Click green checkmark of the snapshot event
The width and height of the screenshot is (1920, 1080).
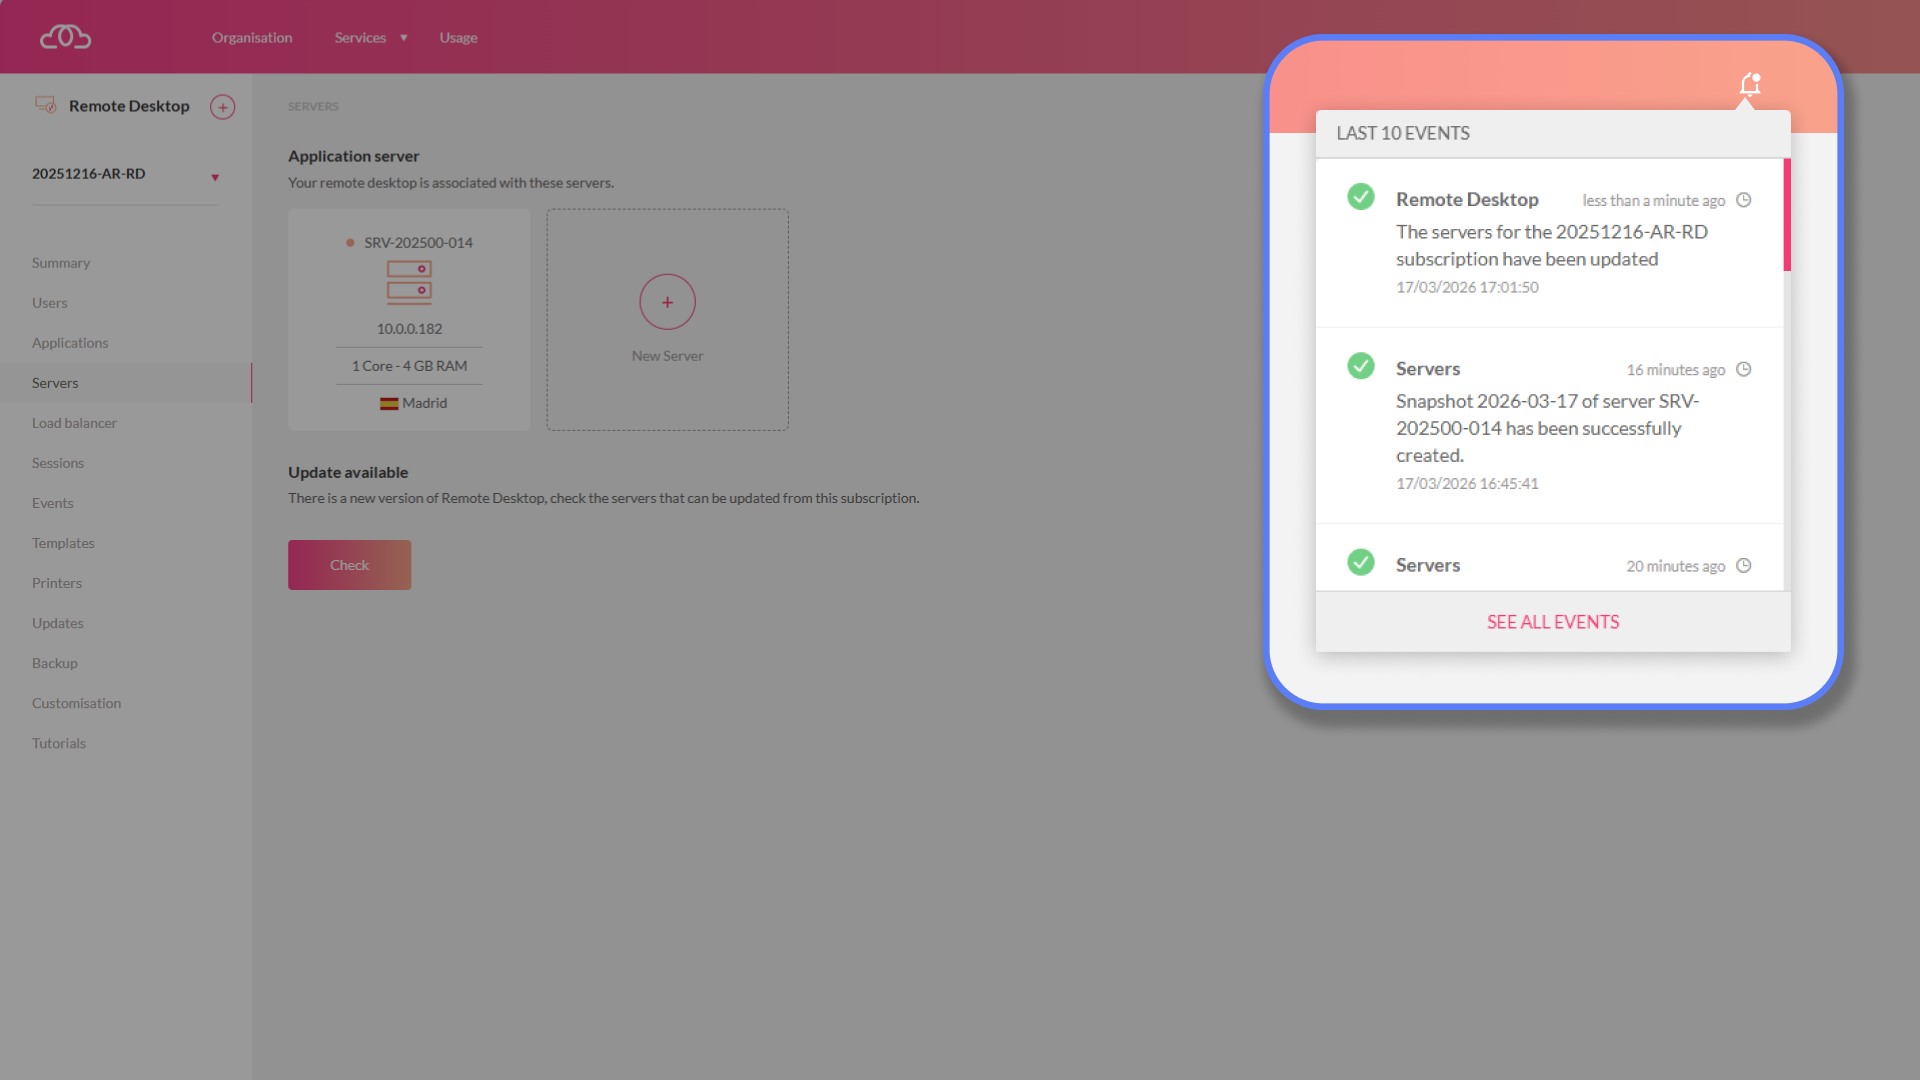pyautogui.click(x=1360, y=366)
